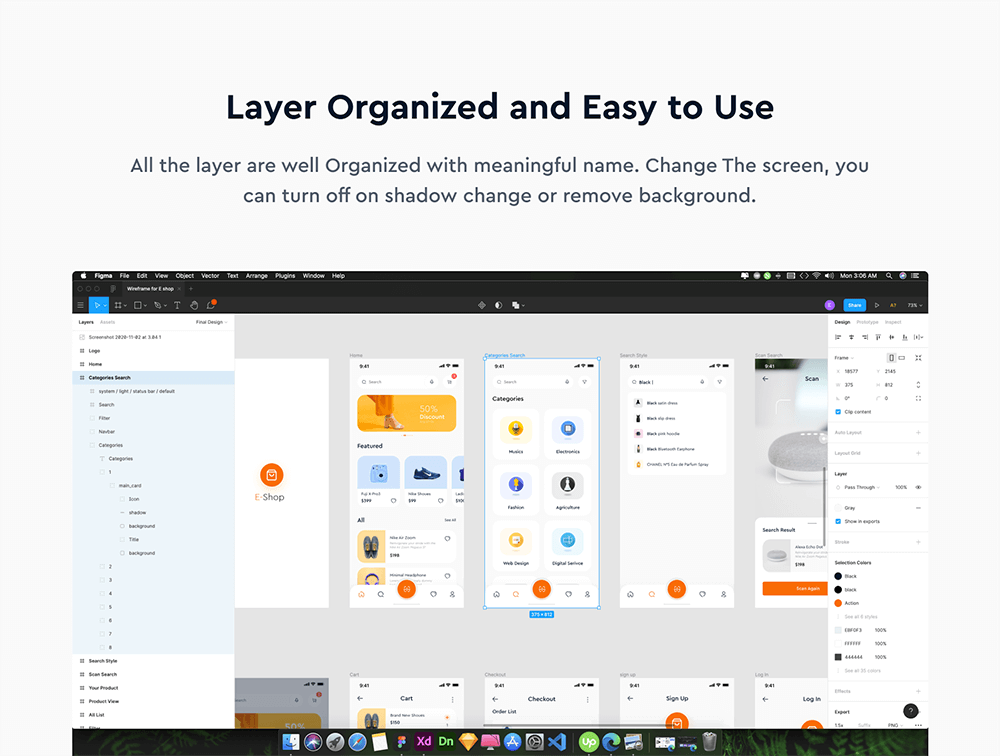Open the help question mark button
This screenshot has height=756, width=1000.
tap(911, 711)
